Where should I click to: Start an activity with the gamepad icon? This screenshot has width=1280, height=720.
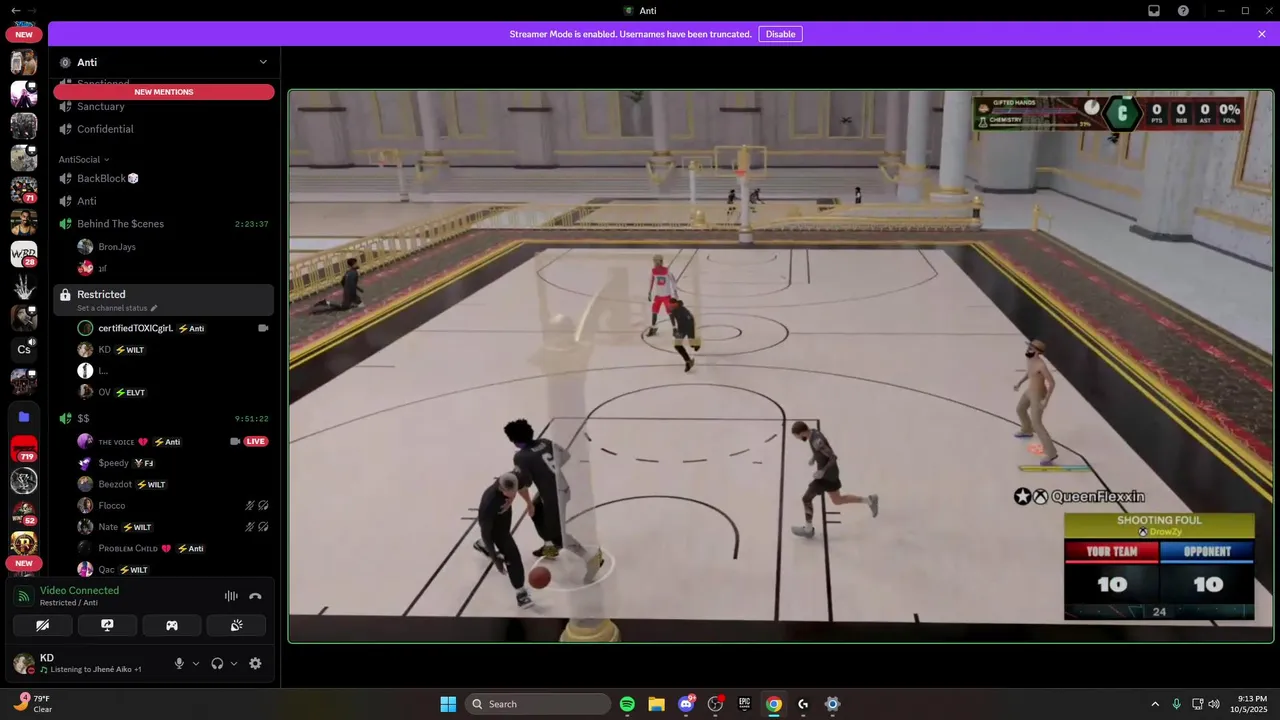pos(172,625)
